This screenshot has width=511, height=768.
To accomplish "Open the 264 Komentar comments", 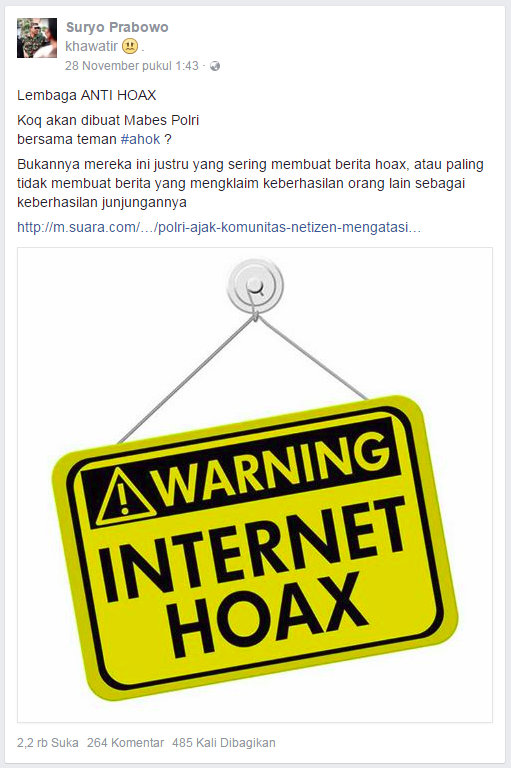I will coord(125,743).
